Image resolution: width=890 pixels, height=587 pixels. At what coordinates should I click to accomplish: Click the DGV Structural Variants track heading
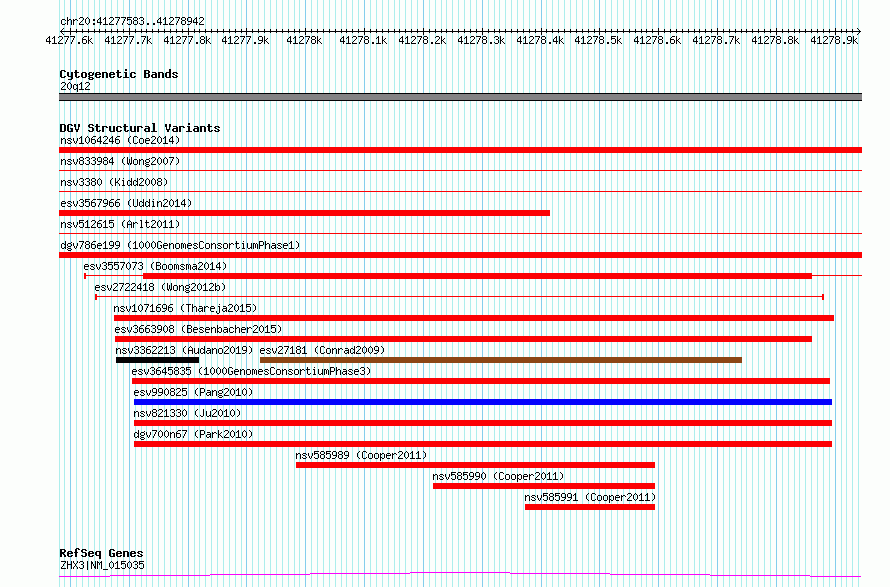(x=140, y=128)
